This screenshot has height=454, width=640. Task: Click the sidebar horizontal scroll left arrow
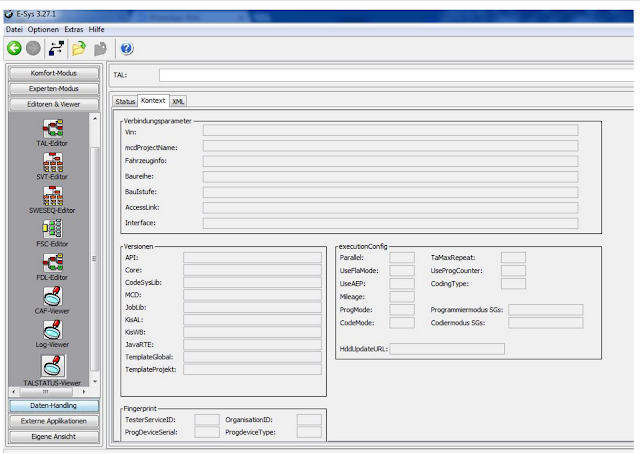coord(13,392)
